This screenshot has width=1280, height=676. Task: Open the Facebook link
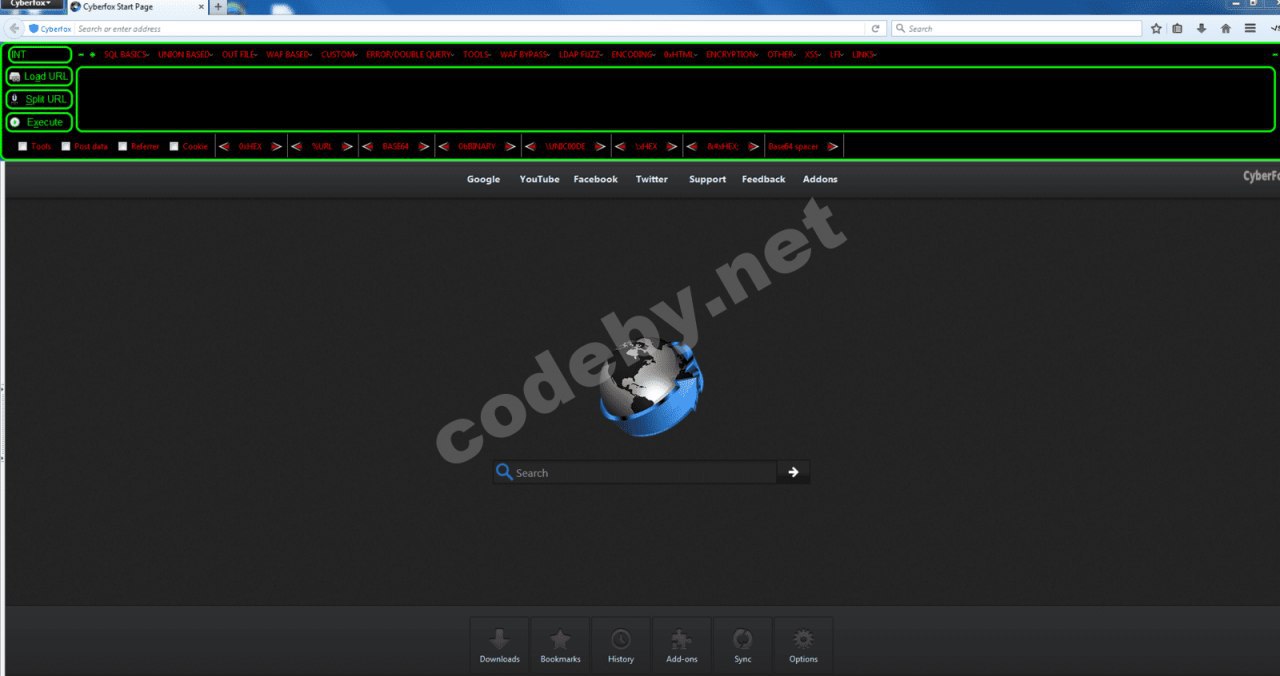(595, 179)
